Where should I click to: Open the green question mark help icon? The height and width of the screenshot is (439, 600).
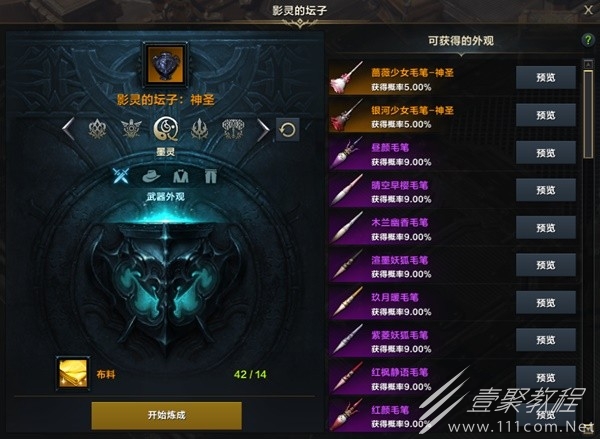point(588,39)
